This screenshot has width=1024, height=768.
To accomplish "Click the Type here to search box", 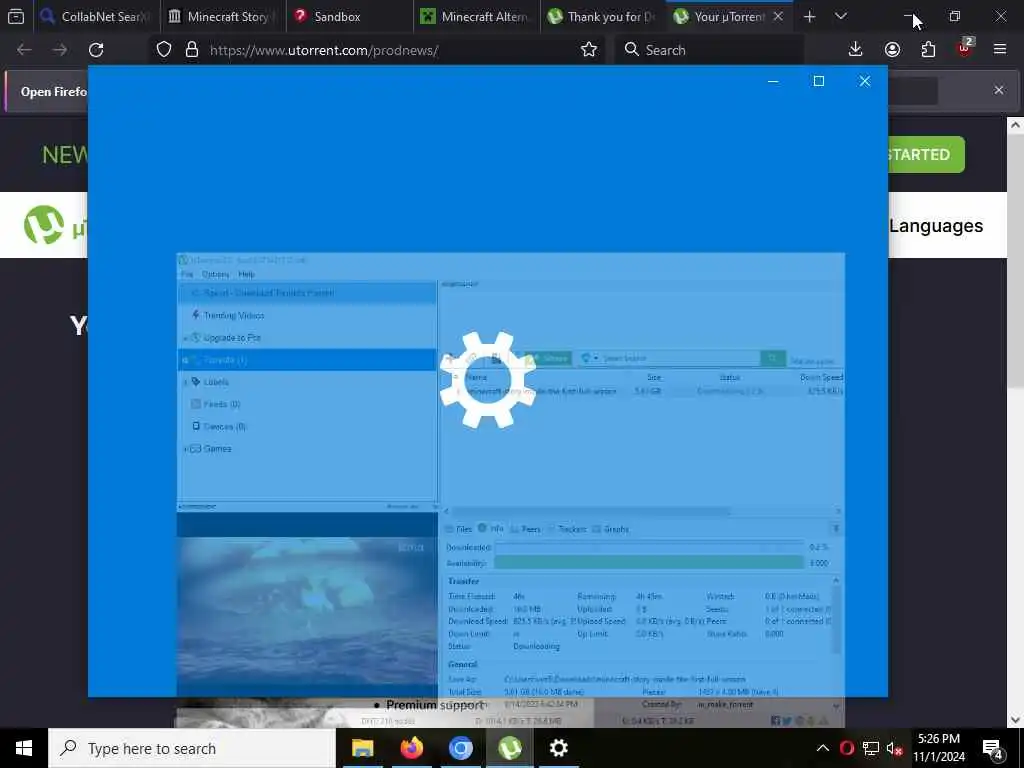I will pyautogui.click(x=192, y=748).
